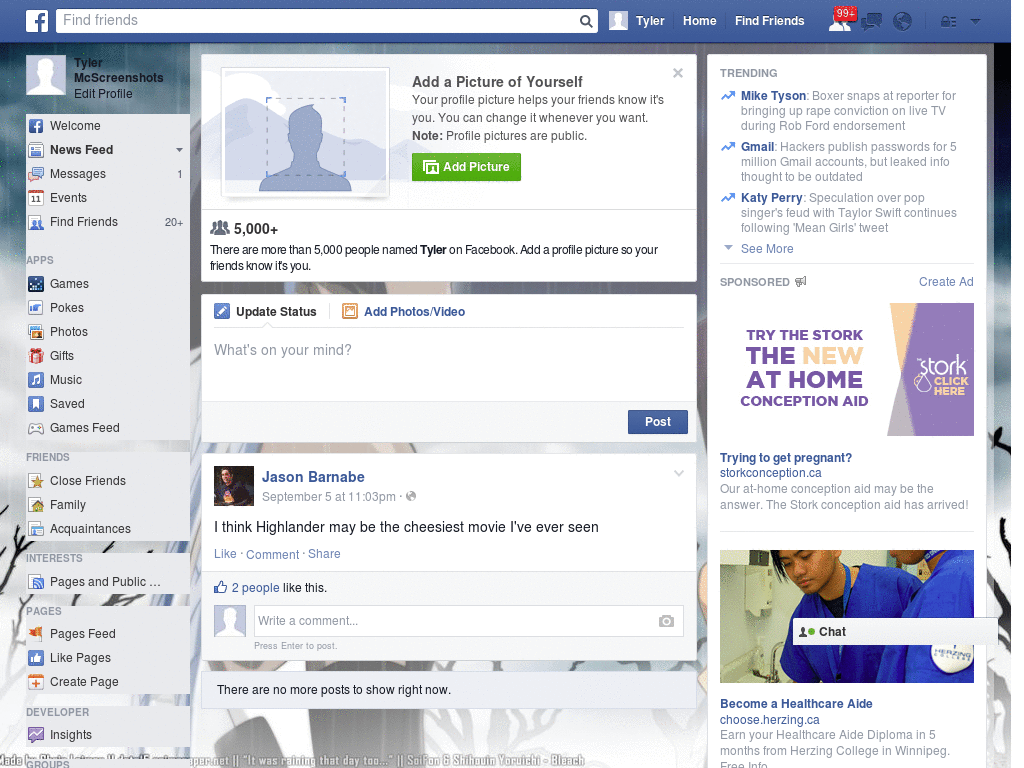Open the Mike Tyson trending topic
The image size is (1024, 768).
[x=774, y=96]
